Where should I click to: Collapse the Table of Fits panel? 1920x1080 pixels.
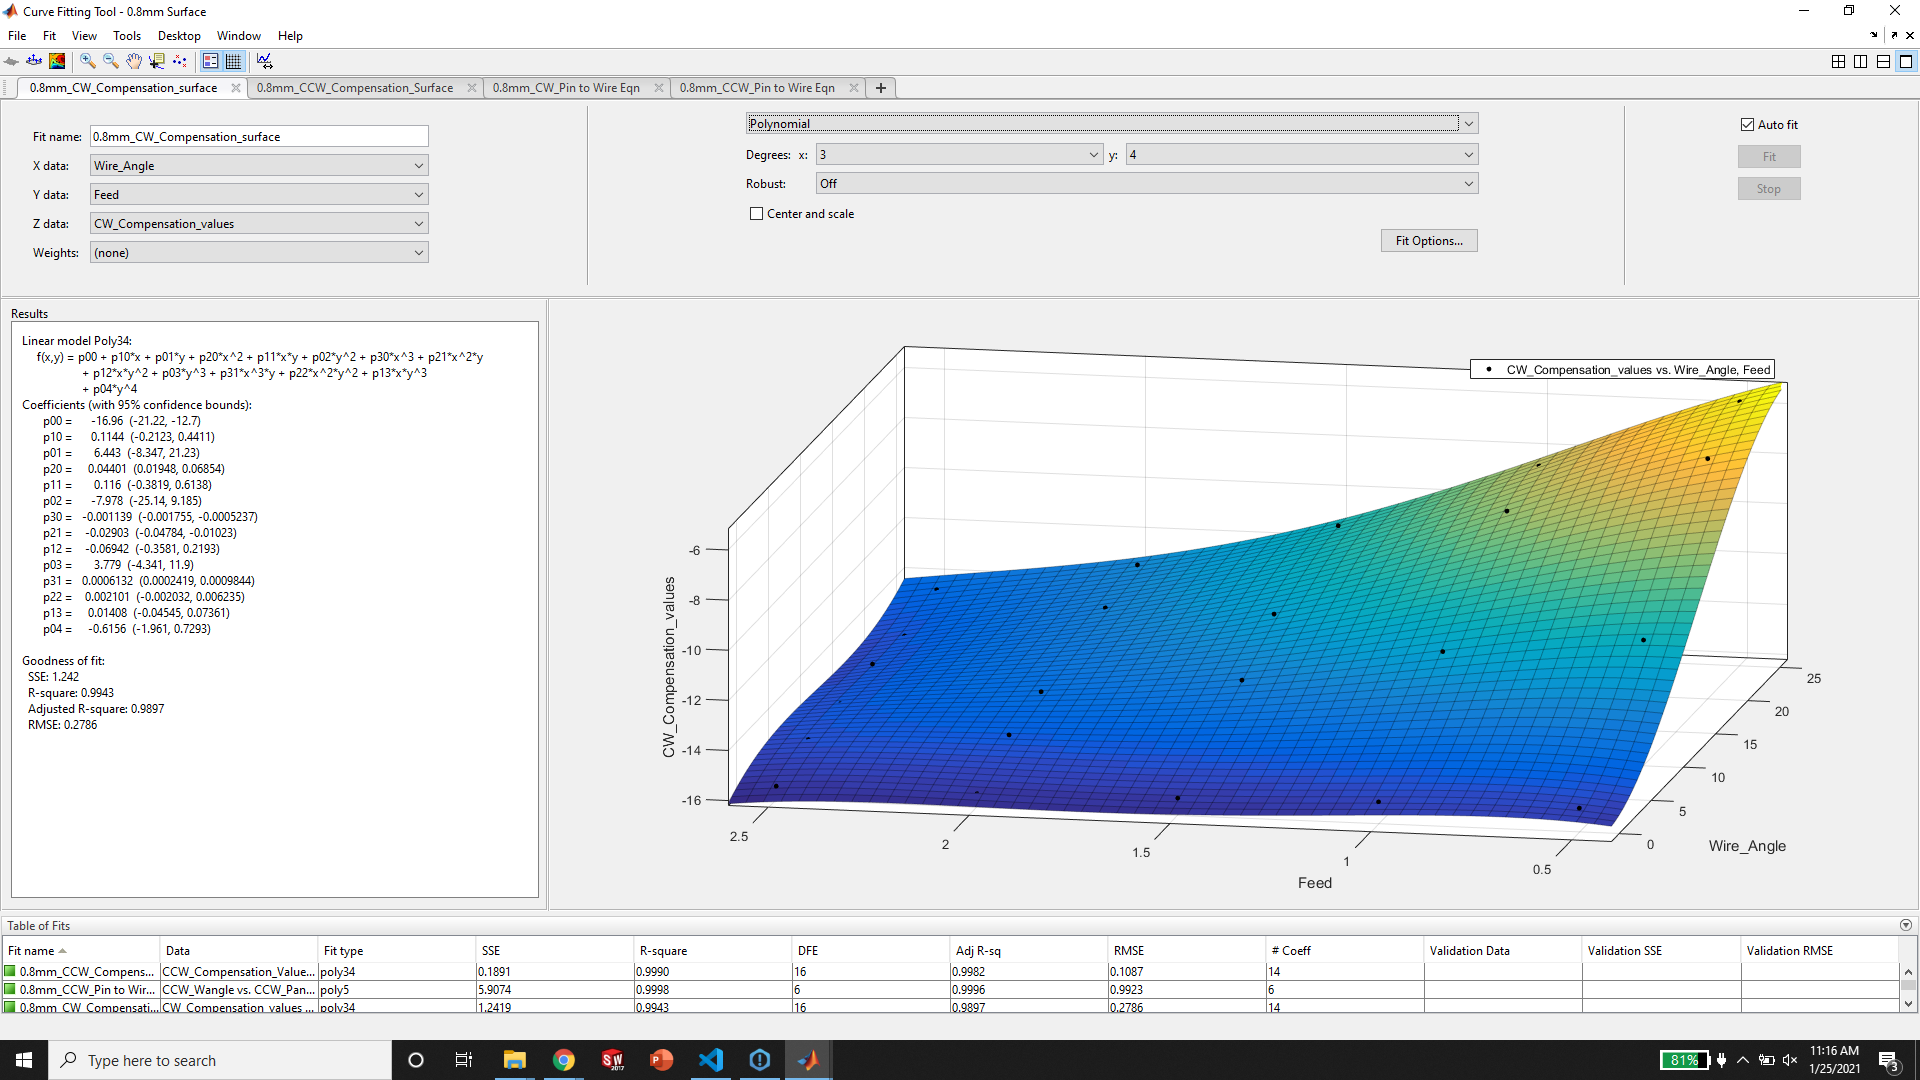click(x=1906, y=926)
